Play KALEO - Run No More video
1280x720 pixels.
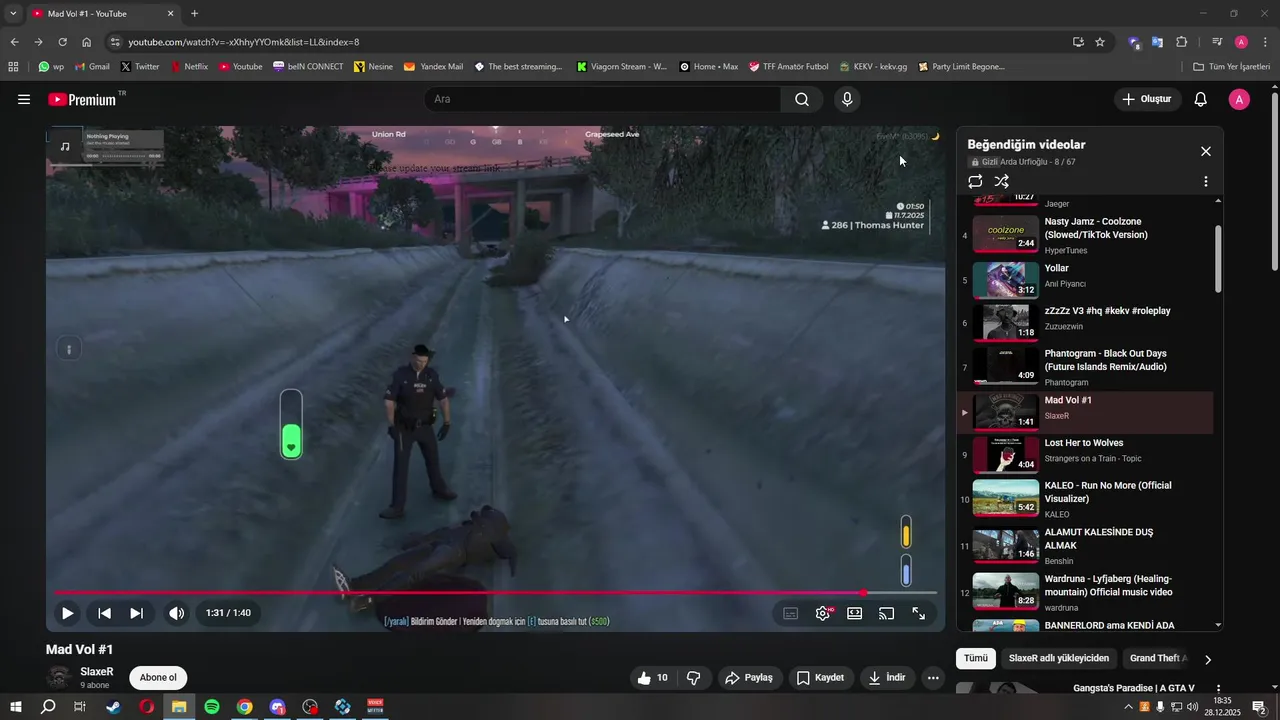click(1086, 499)
